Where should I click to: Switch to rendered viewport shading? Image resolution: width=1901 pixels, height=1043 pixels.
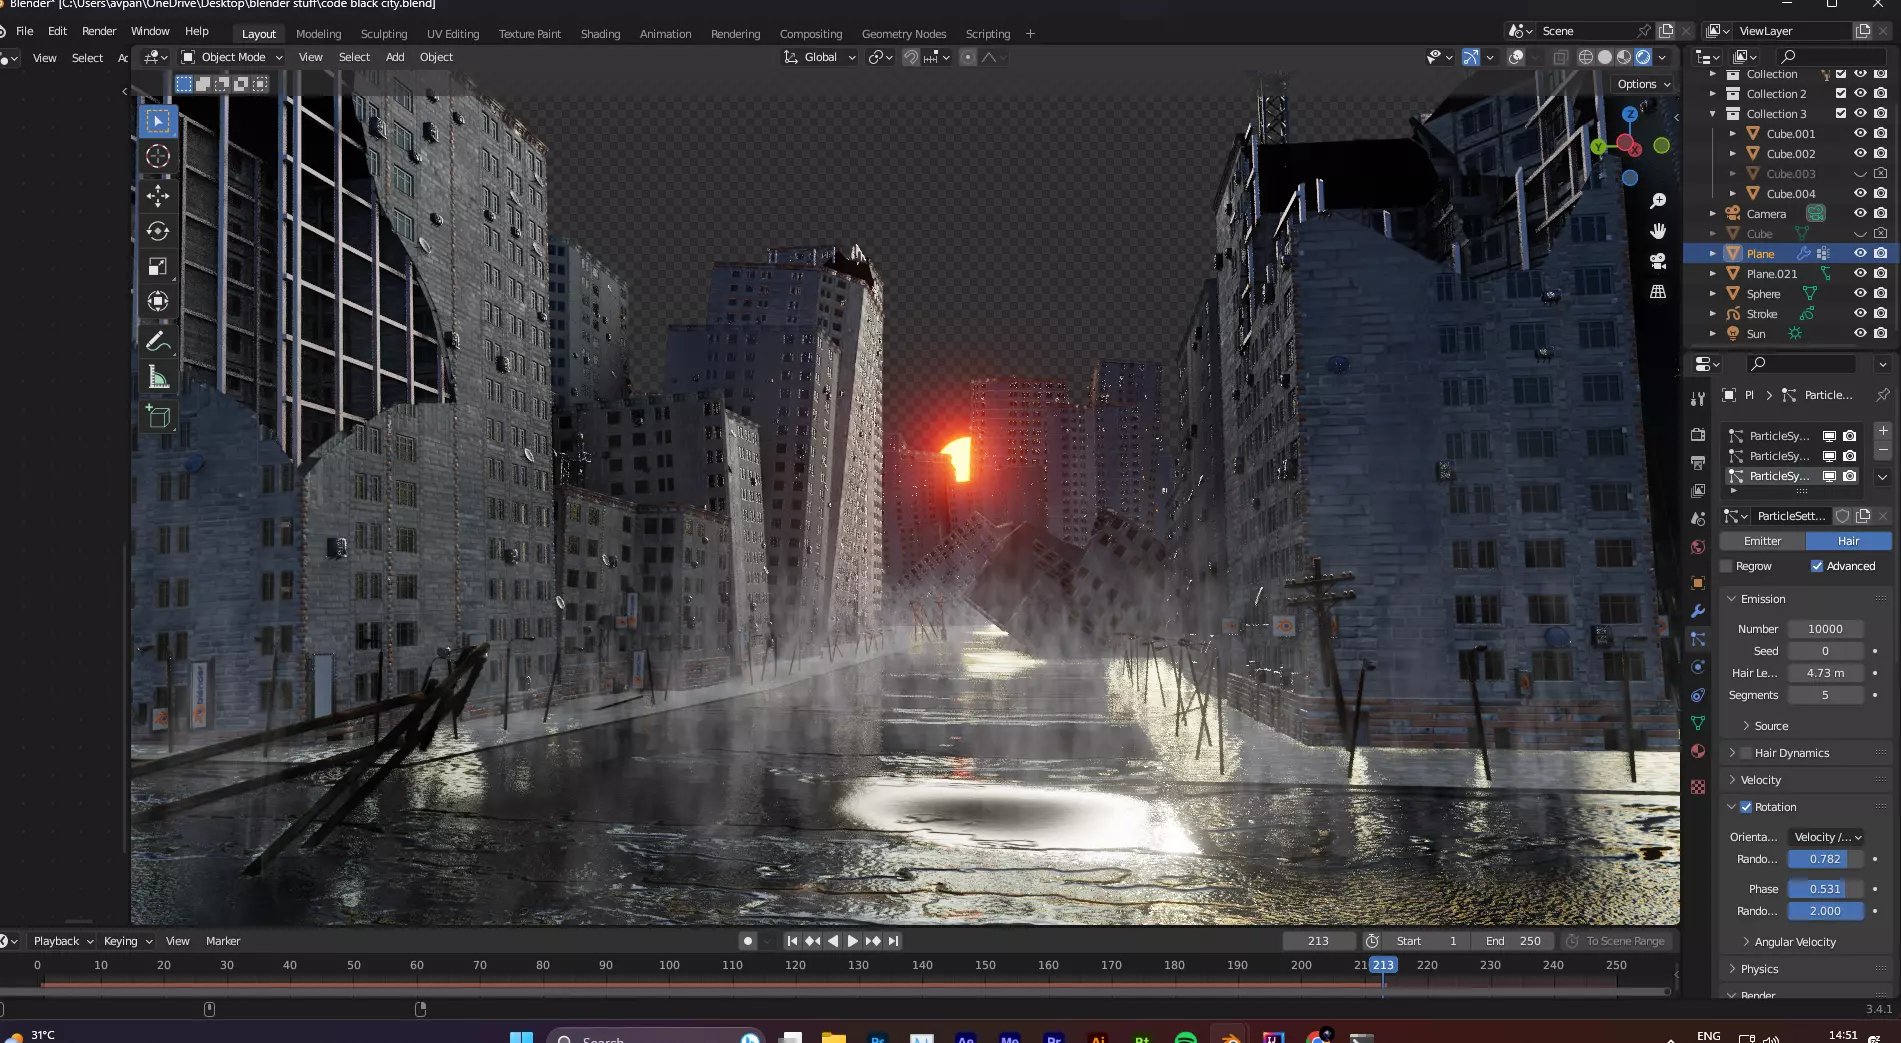(x=1643, y=57)
